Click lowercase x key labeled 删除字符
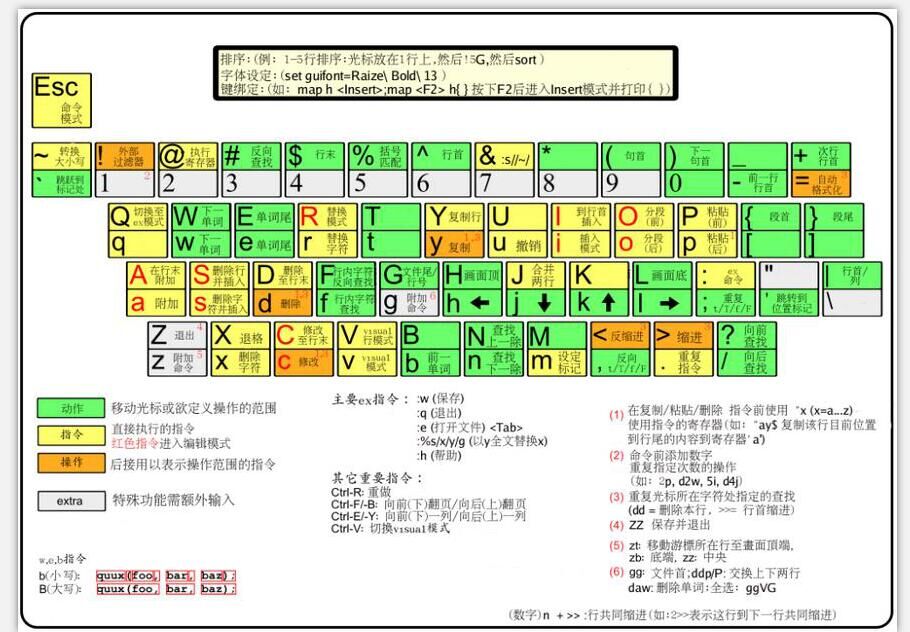The image size is (910, 632). pos(240,363)
